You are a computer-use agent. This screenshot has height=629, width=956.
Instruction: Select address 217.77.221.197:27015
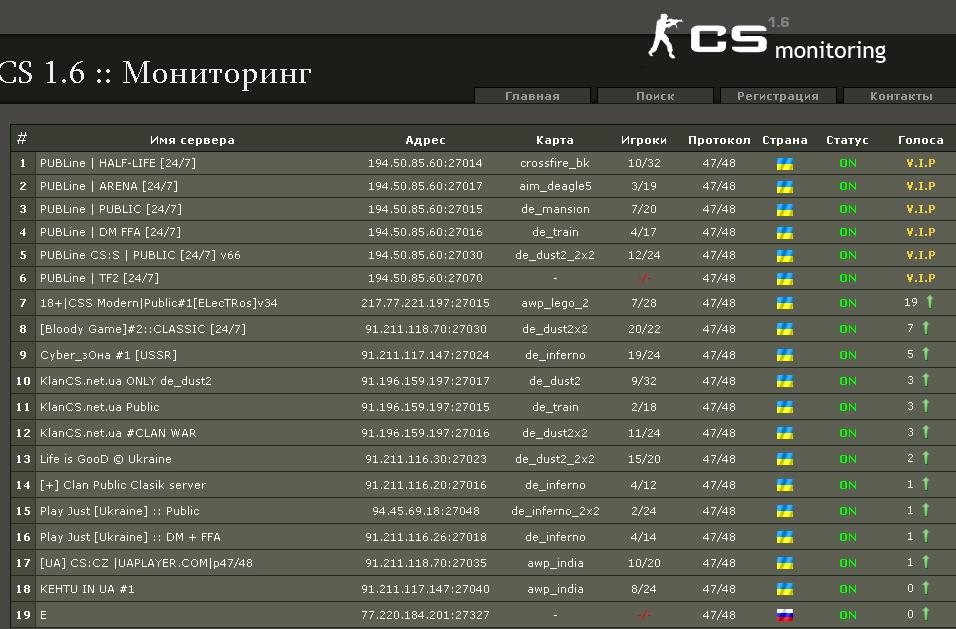(425, 303)
